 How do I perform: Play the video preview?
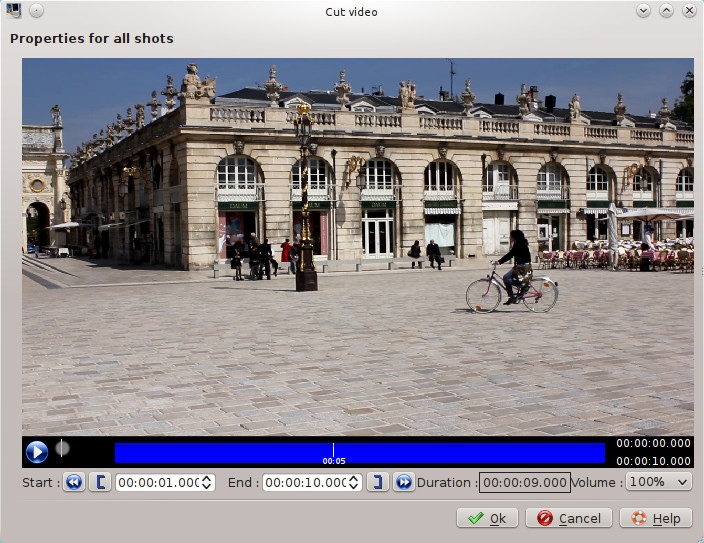(37, 452)
